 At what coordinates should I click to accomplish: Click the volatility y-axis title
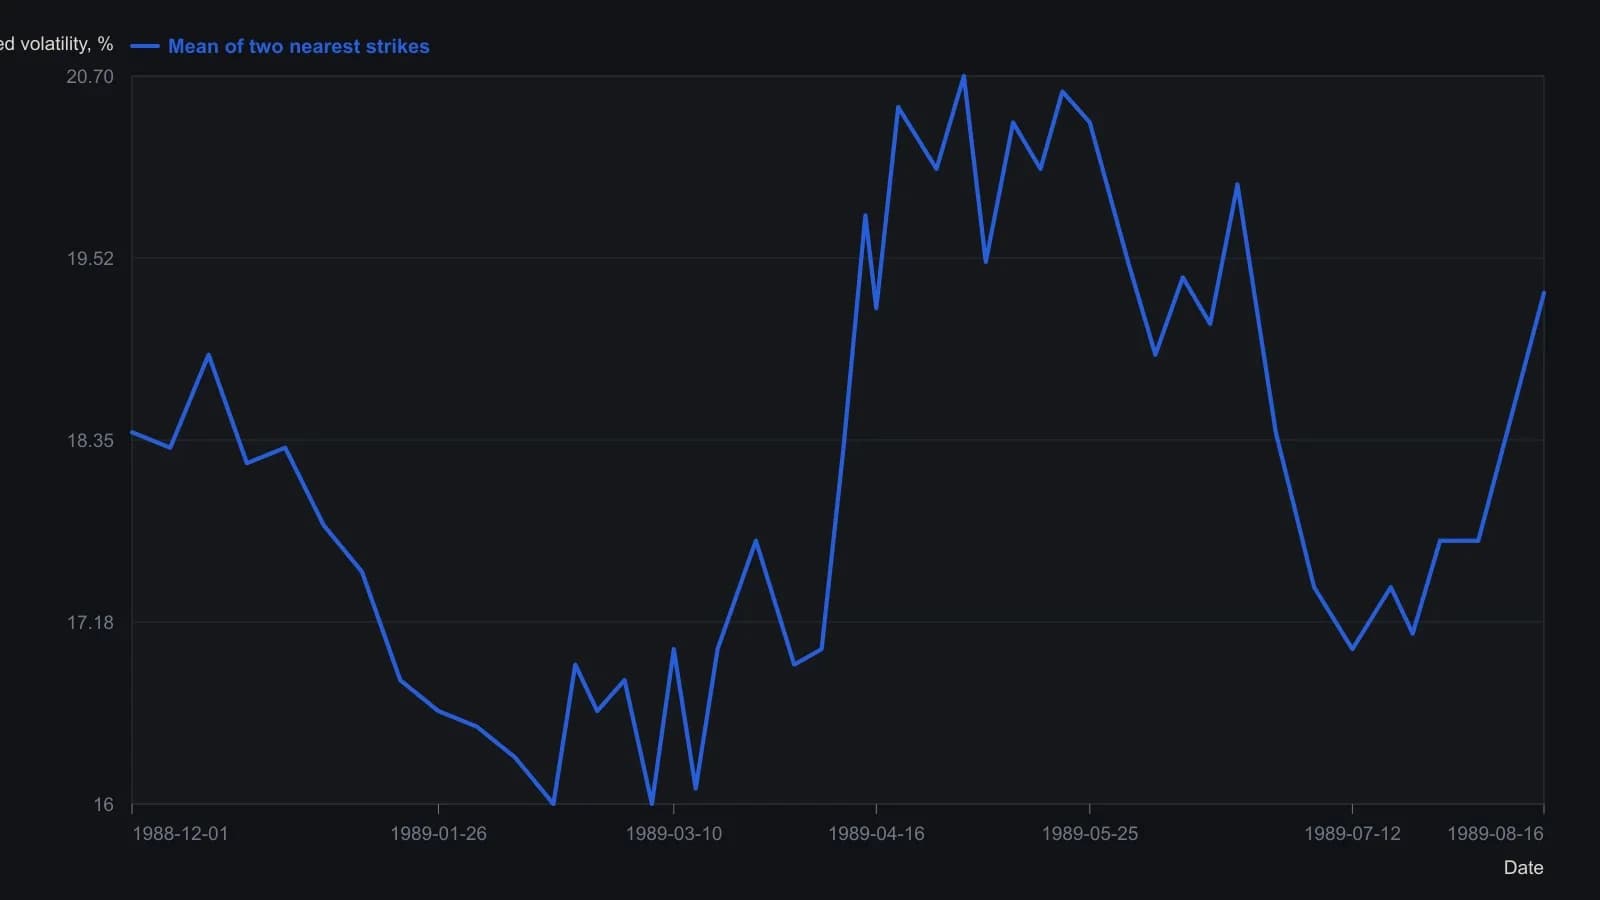(56, 44)
